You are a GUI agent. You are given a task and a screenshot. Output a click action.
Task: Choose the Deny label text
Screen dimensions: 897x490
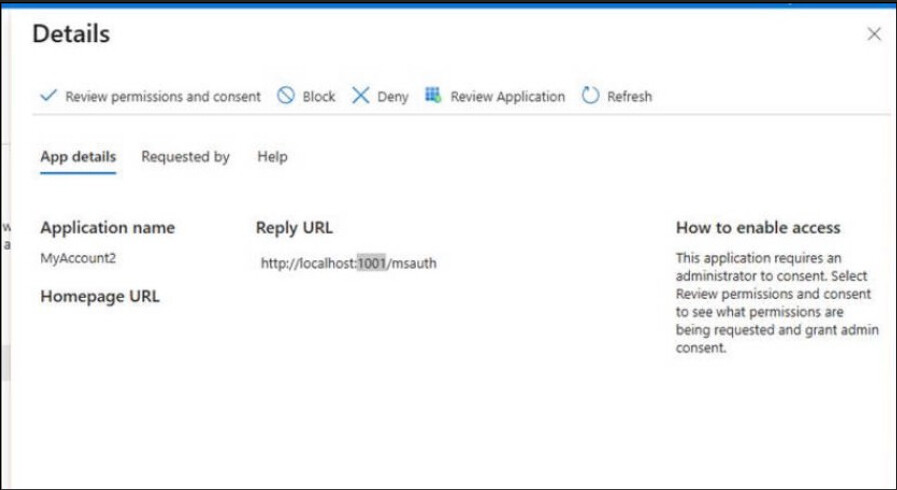393,97
